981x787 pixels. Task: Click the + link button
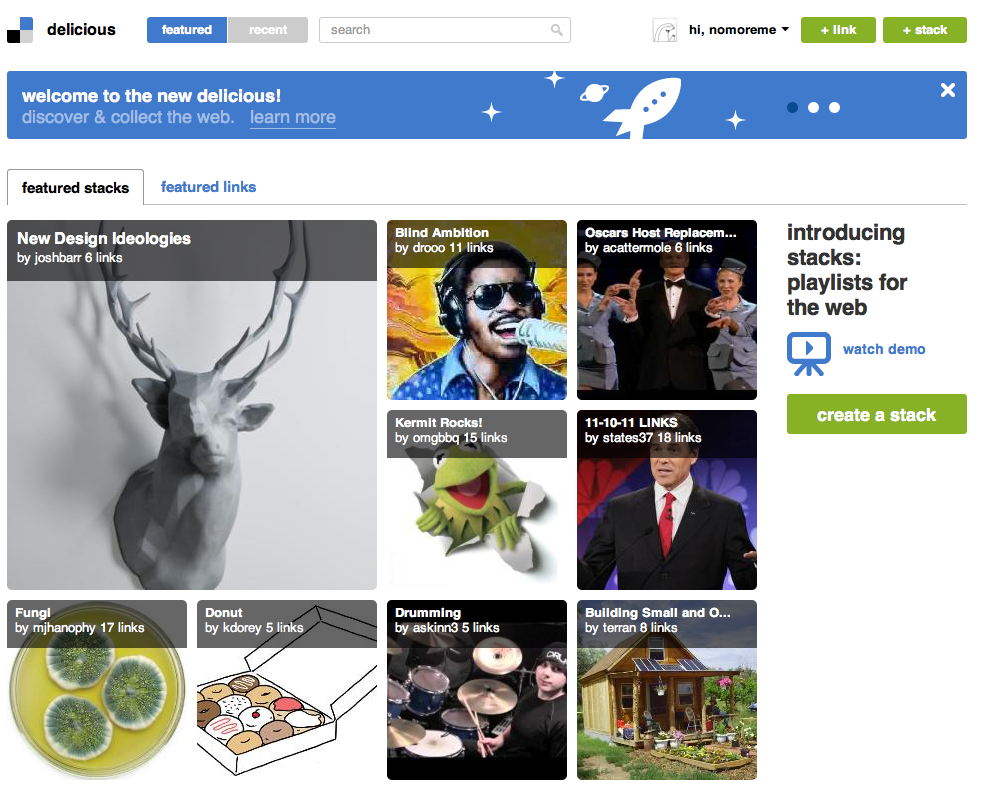(838, 30)
